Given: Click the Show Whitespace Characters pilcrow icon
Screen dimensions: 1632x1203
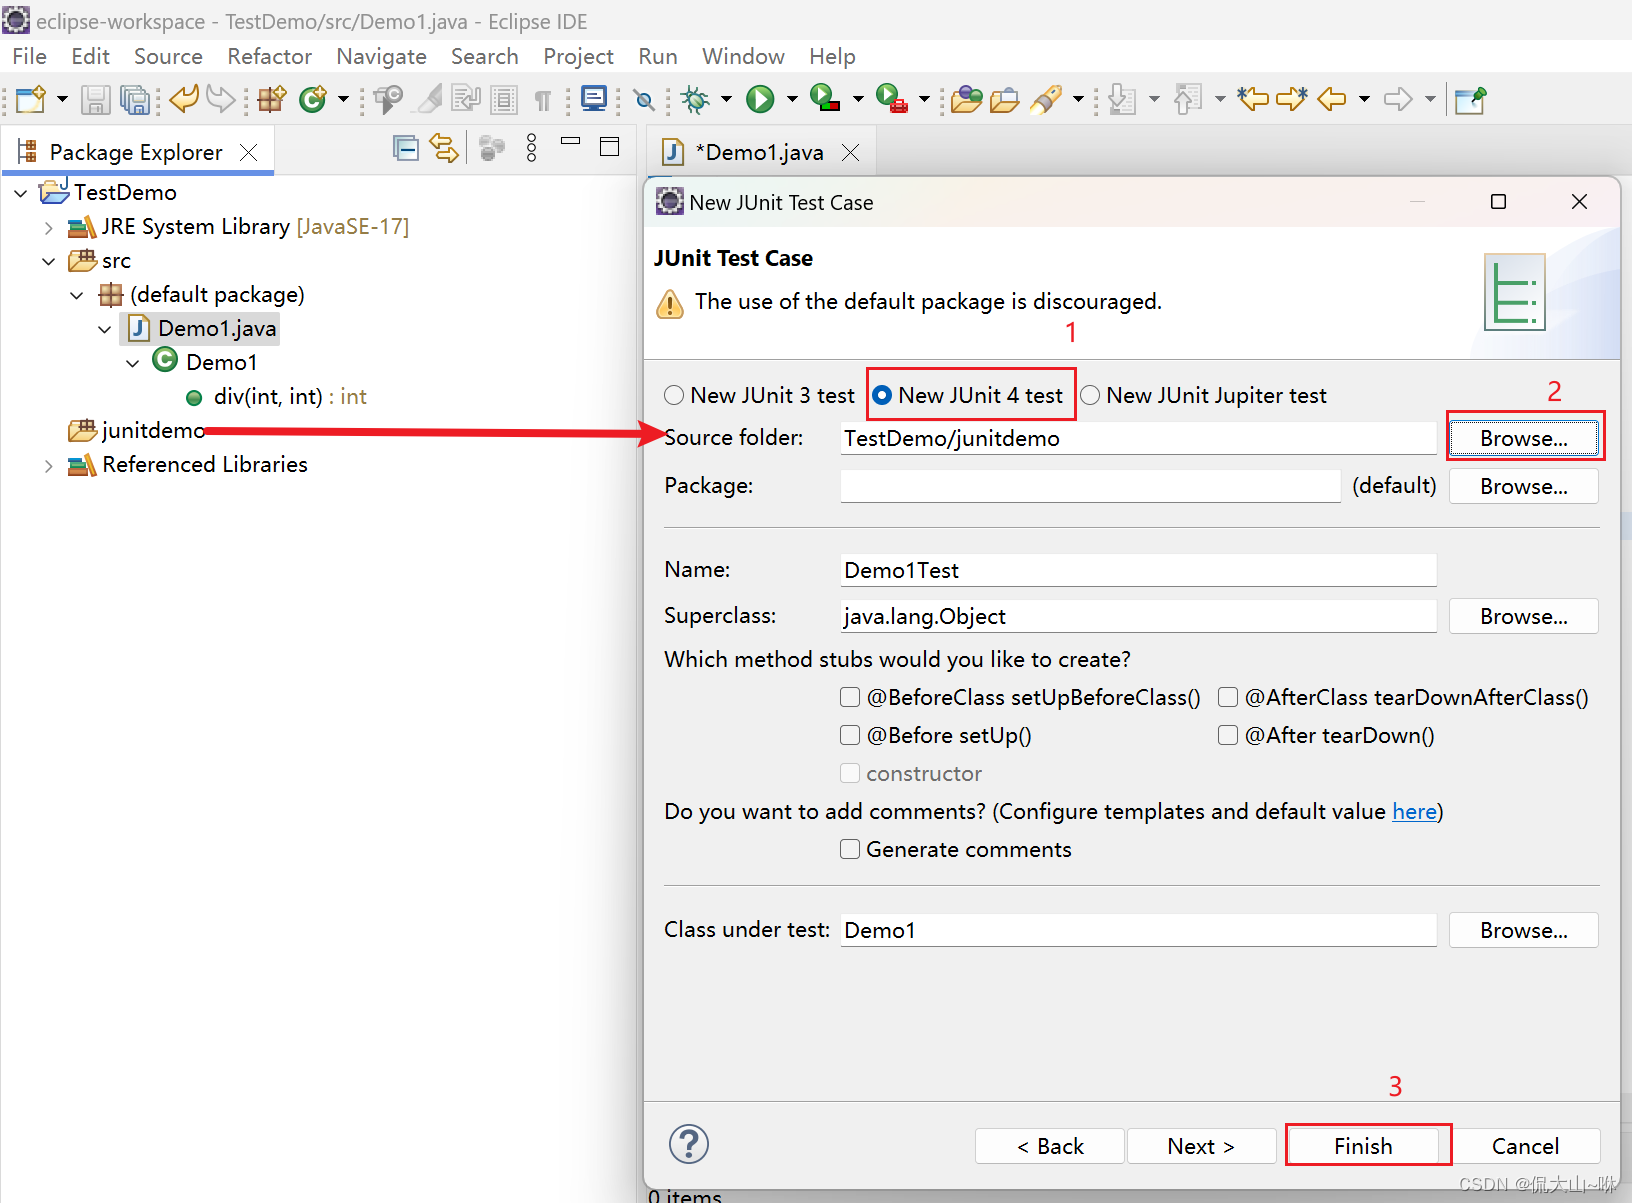Looking at the screenshot, I should (x=542, y=100).
